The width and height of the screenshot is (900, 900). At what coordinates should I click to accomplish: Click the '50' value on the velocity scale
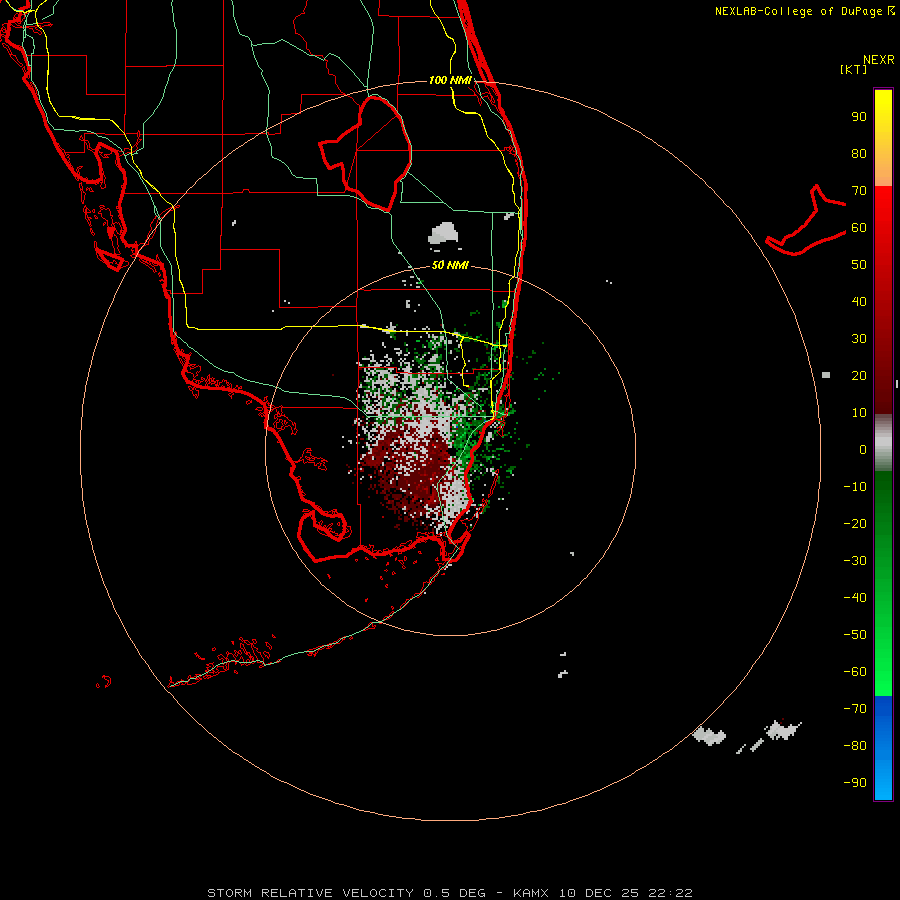[x=859, y=265]
